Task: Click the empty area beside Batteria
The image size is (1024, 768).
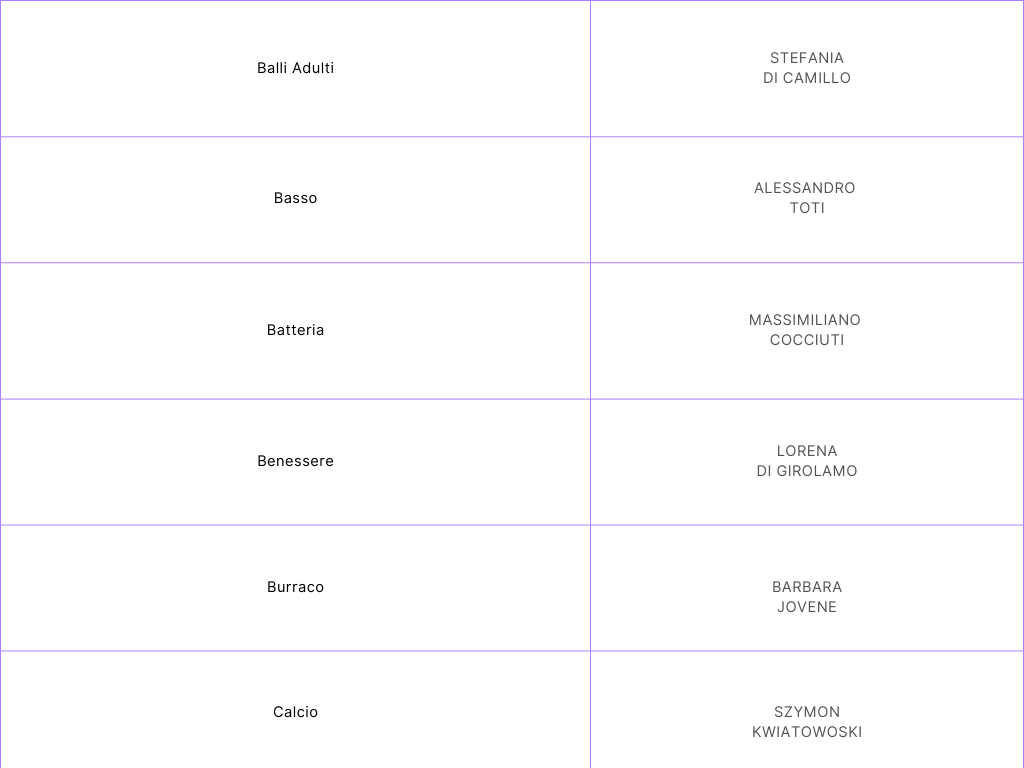Action: [x=131, y=330]
